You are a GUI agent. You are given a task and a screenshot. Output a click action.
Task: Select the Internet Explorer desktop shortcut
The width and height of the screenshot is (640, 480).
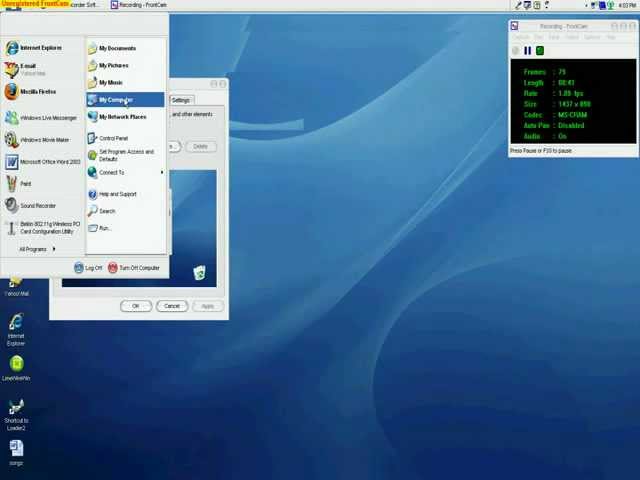coord(16,330)
